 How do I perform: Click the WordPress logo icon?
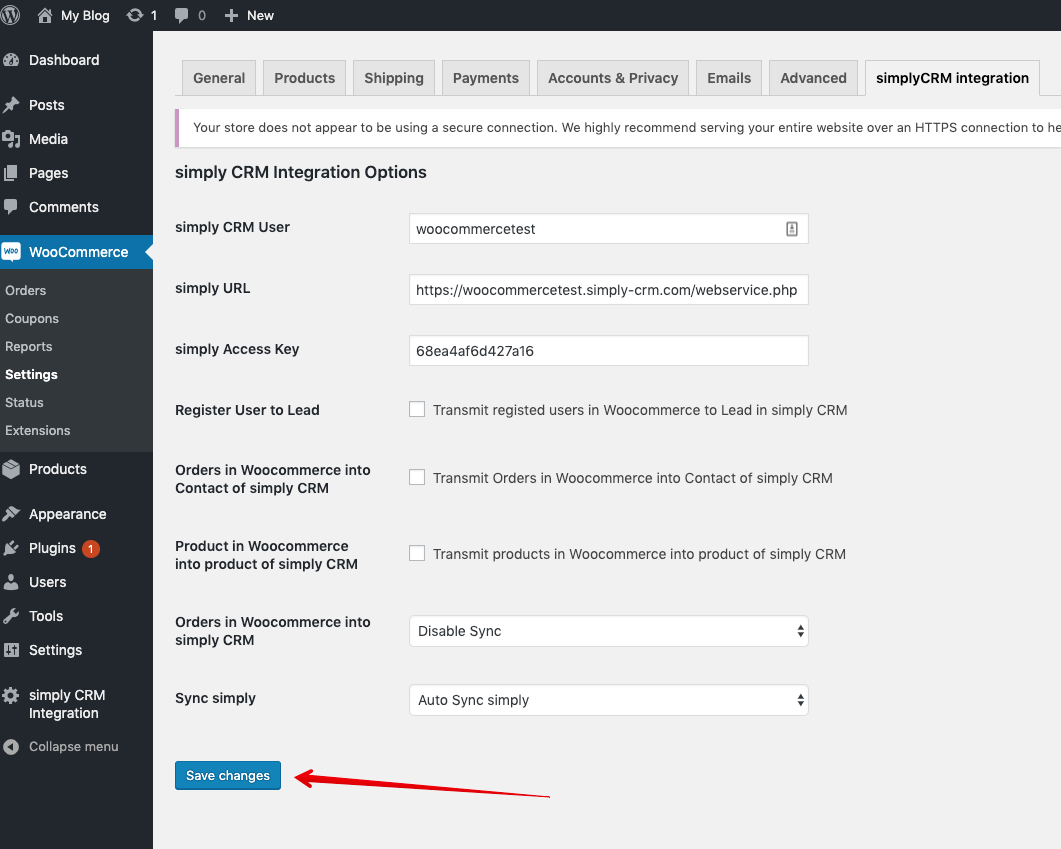pyautogui.click(x=10, y=15)
